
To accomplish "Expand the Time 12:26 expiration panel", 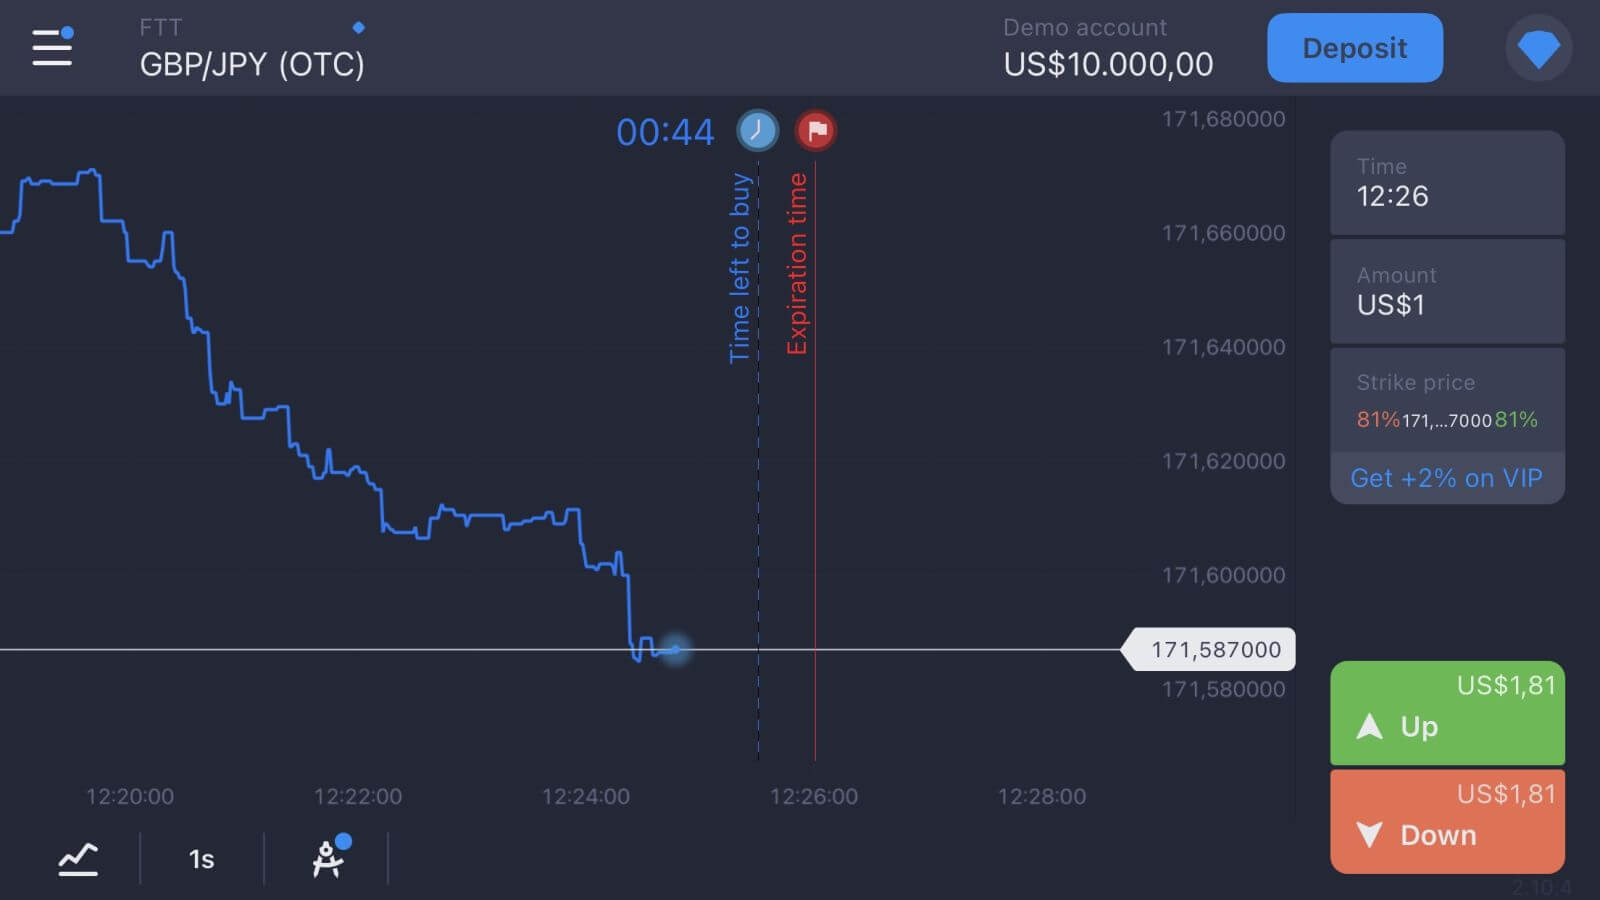I will point(1447,184).
